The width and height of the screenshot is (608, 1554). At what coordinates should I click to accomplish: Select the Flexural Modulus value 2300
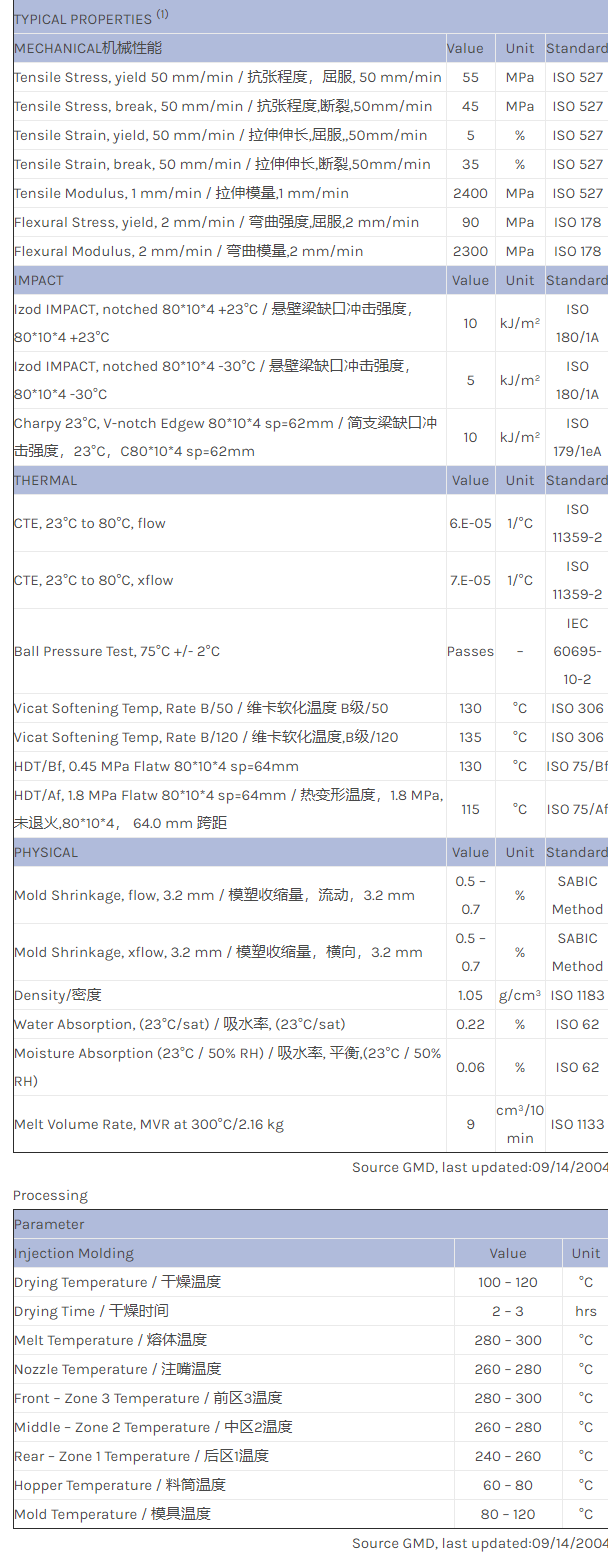coord(470,251)
